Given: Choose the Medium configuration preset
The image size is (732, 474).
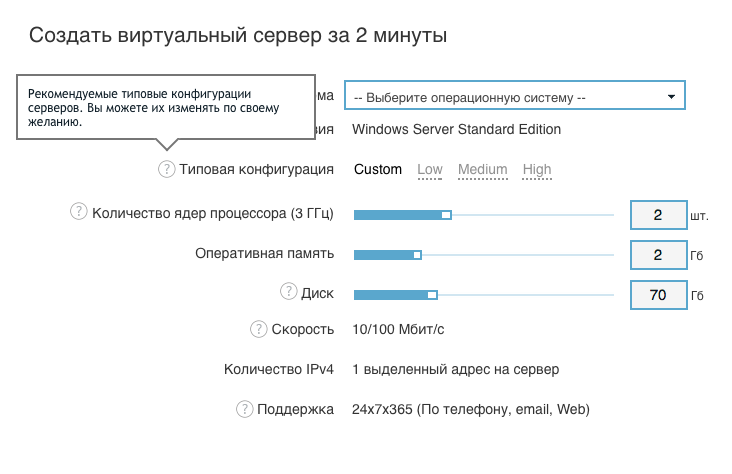Looking at the screenshot, I should click(x=483, y=169).
